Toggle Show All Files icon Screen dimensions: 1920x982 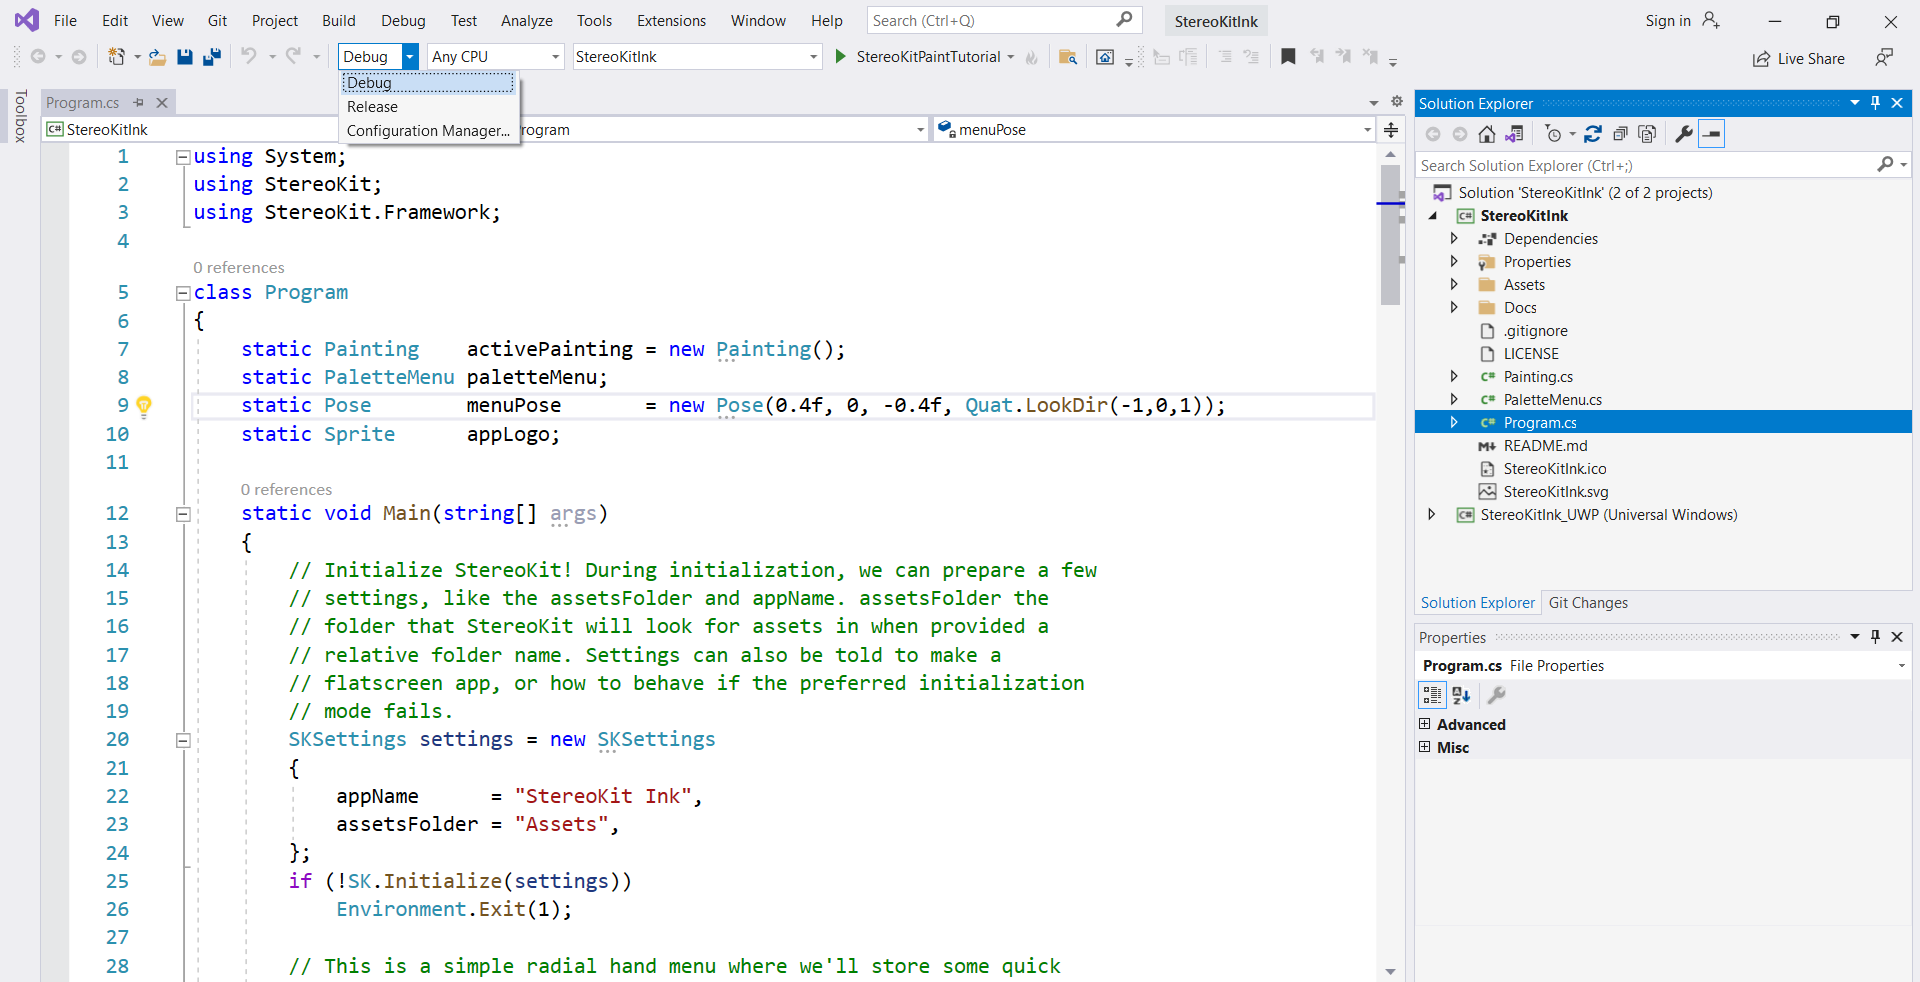pos(1648,134)
